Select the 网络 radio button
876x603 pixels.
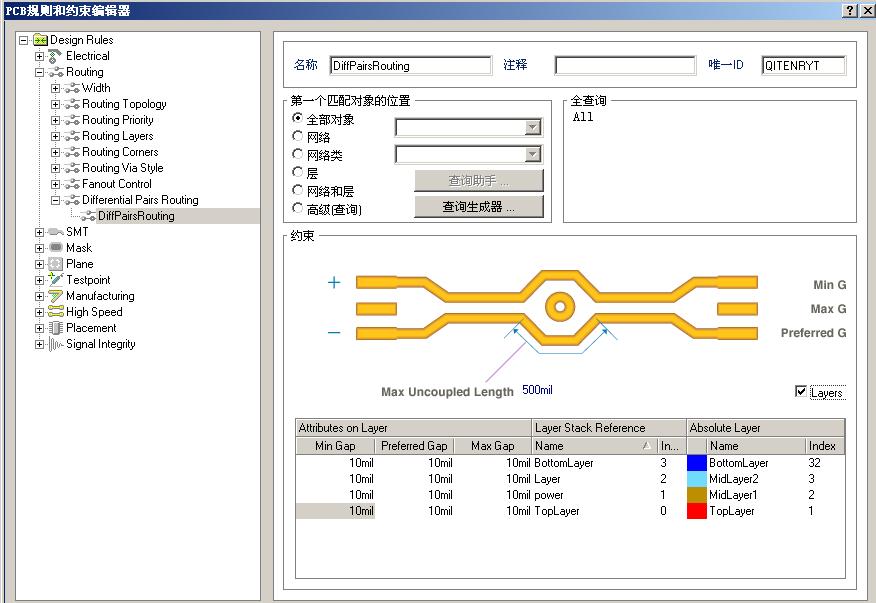[x=298, y=136]
